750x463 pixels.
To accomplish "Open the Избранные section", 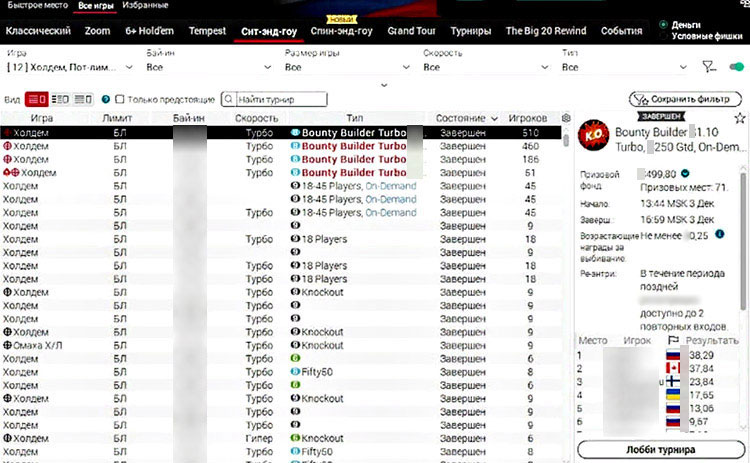I will pos(145,5).
